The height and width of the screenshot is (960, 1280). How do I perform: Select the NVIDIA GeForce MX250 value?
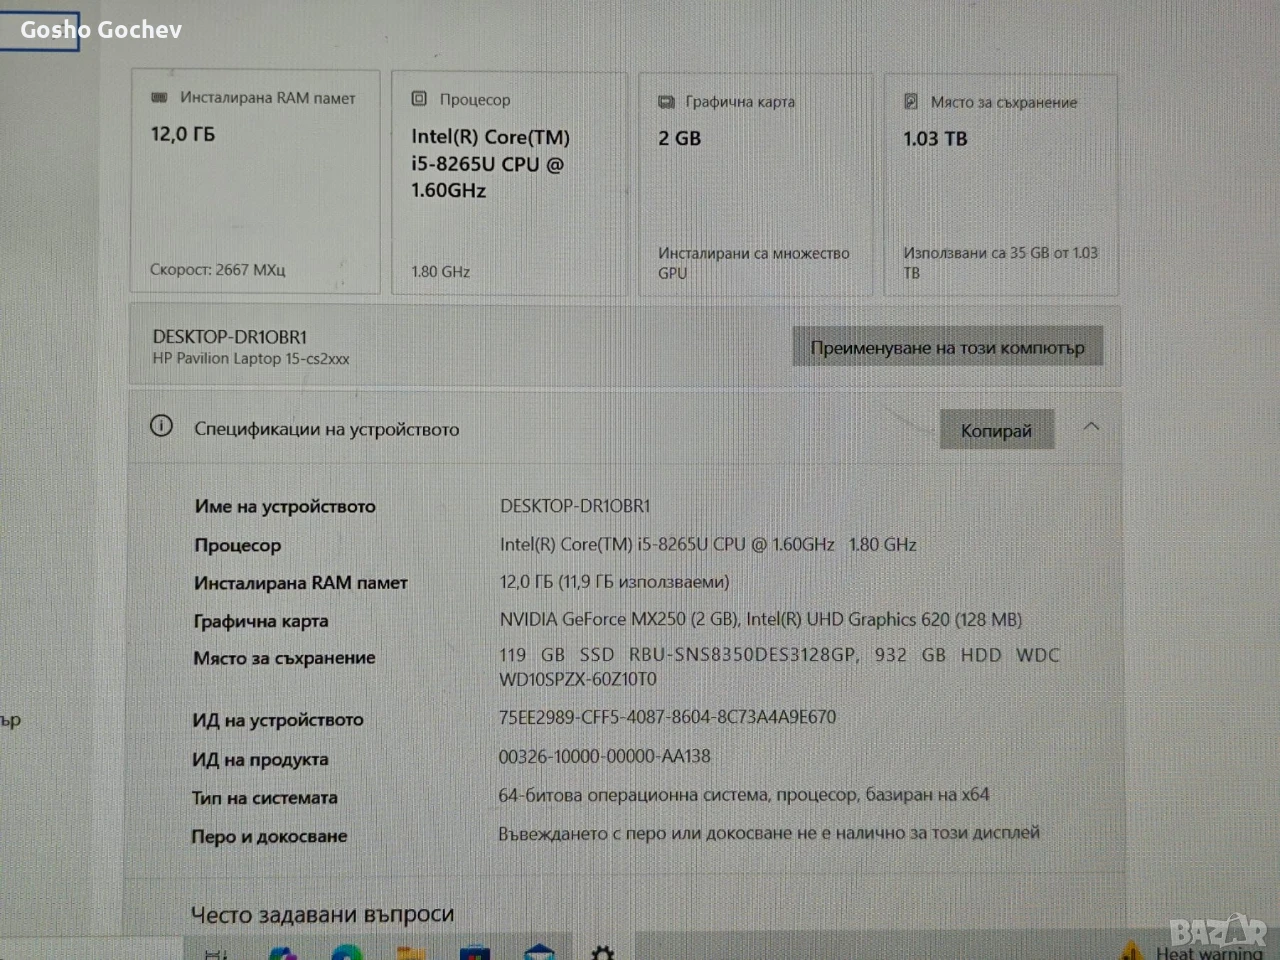click(x=761, y=619)
